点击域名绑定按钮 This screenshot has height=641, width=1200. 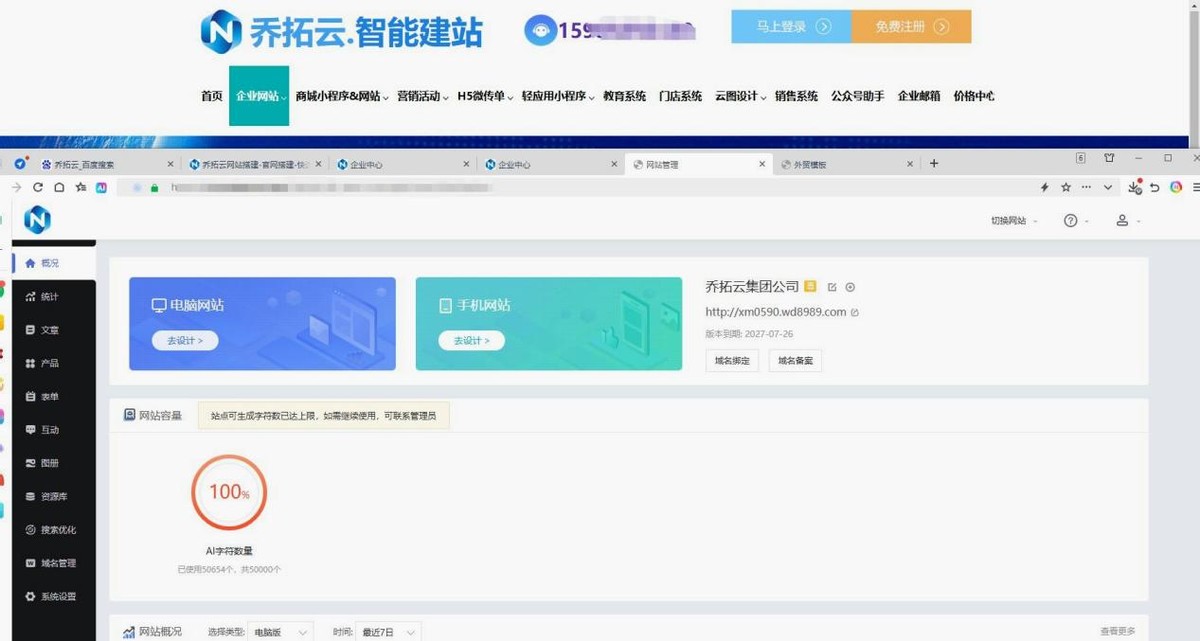tap(732, 361)
